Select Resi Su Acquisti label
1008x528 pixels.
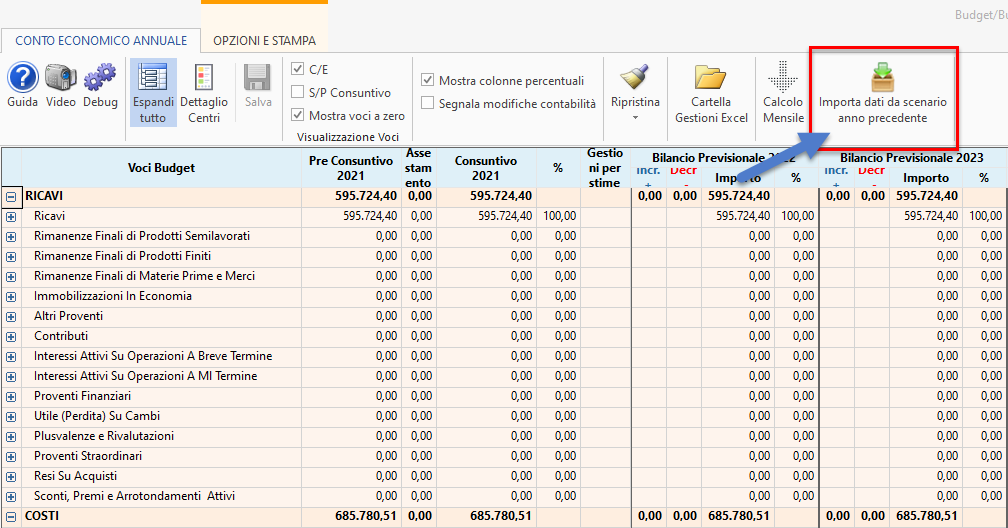(x=75, y=475)
